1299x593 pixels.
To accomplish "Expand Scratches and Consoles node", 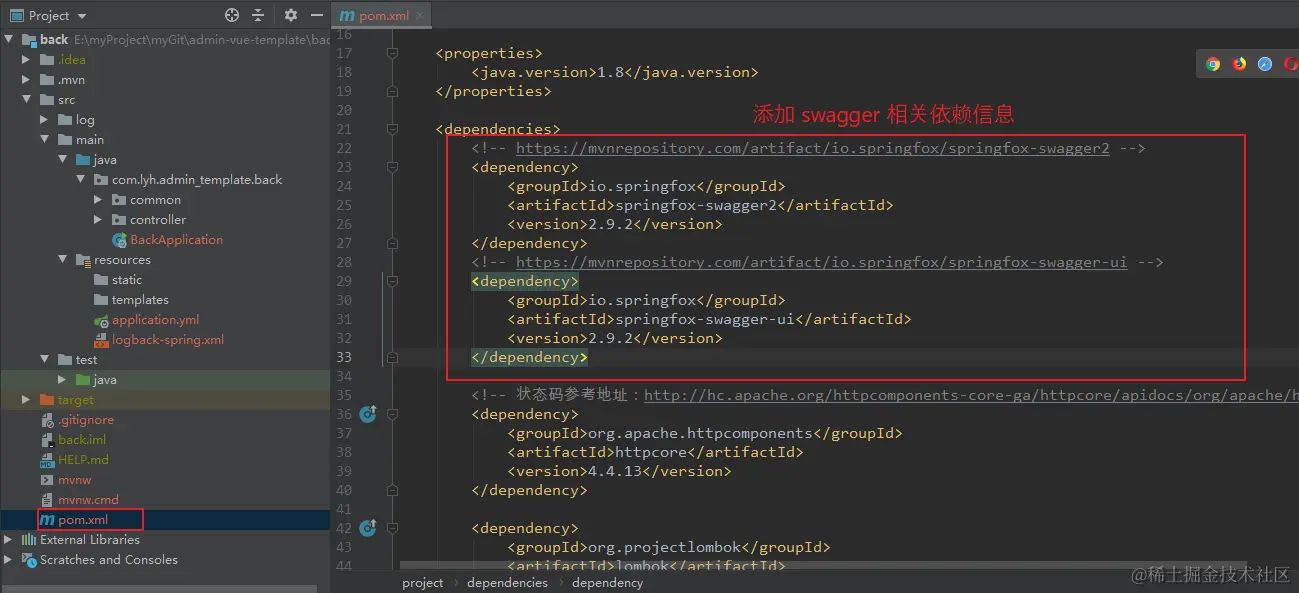I will pyautogui.click(x=9, y=560).
